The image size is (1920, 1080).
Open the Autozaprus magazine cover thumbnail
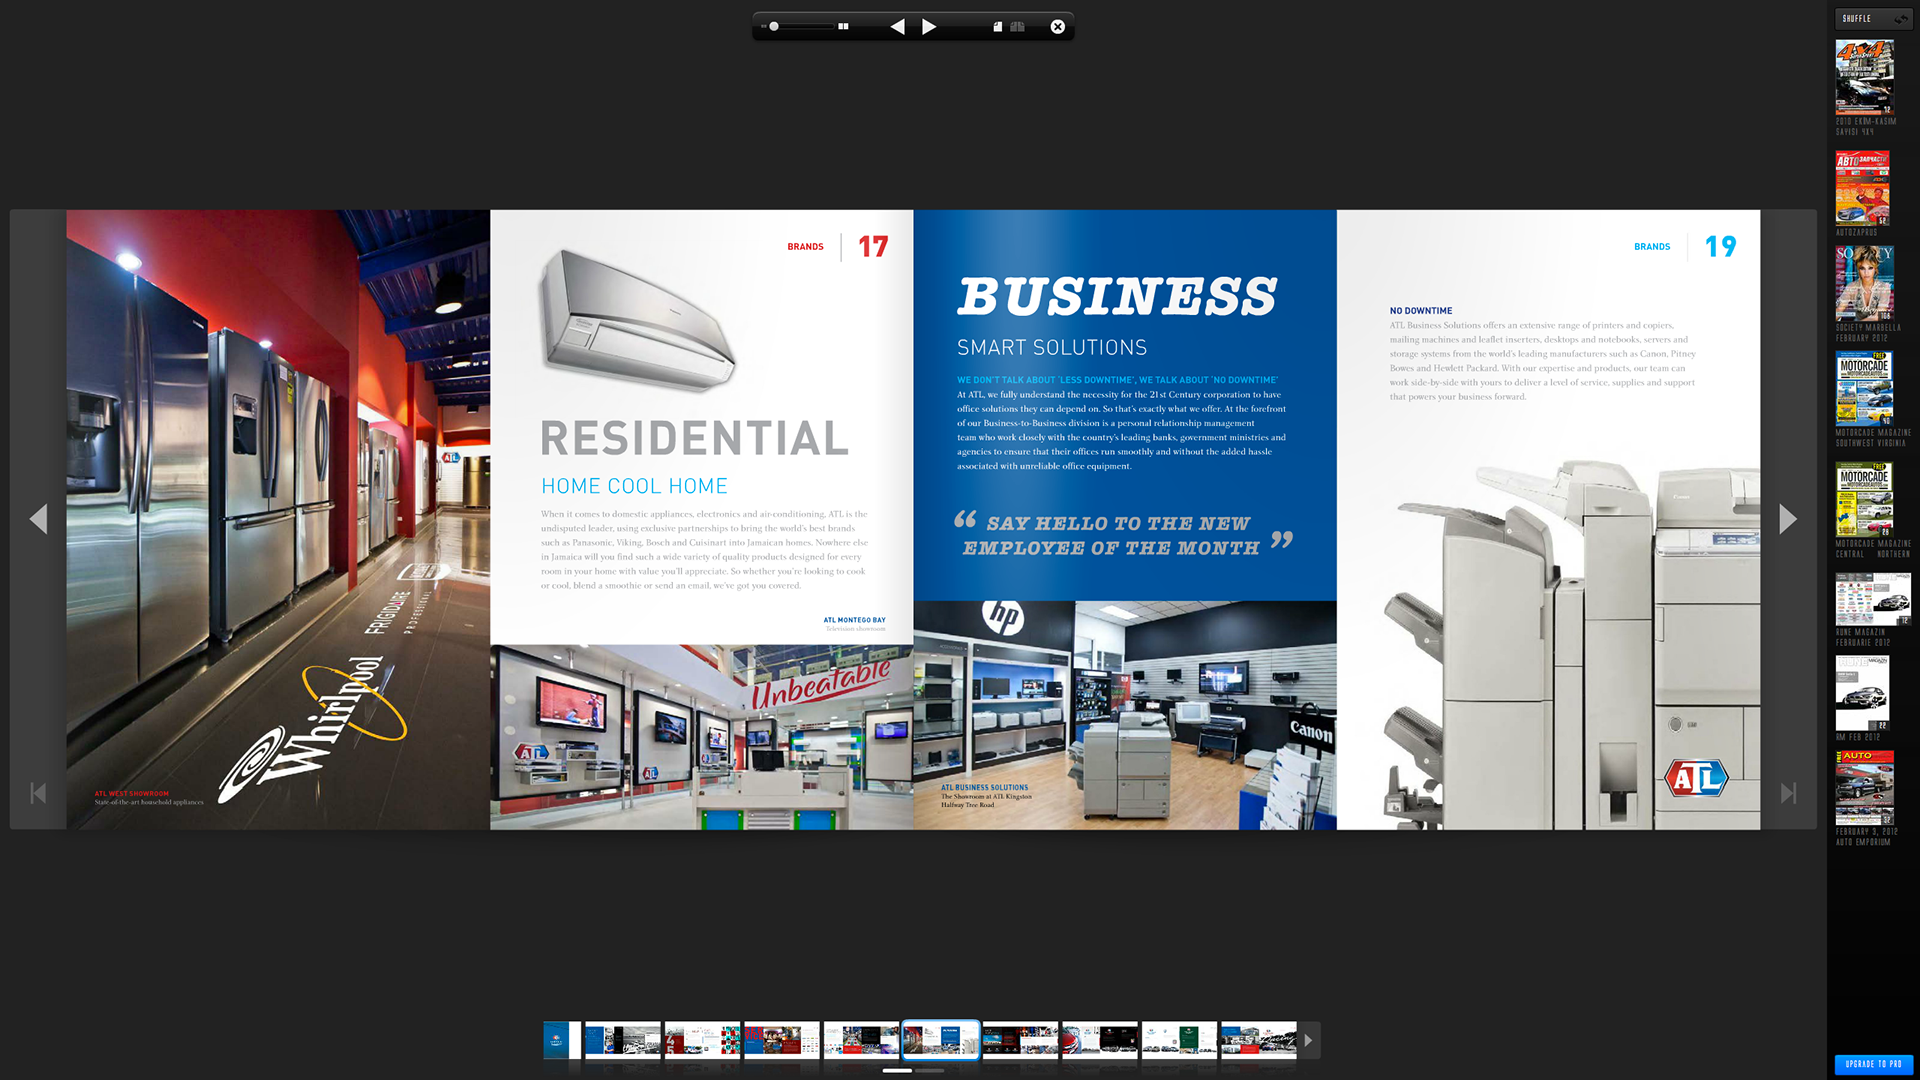[1862, 188]
